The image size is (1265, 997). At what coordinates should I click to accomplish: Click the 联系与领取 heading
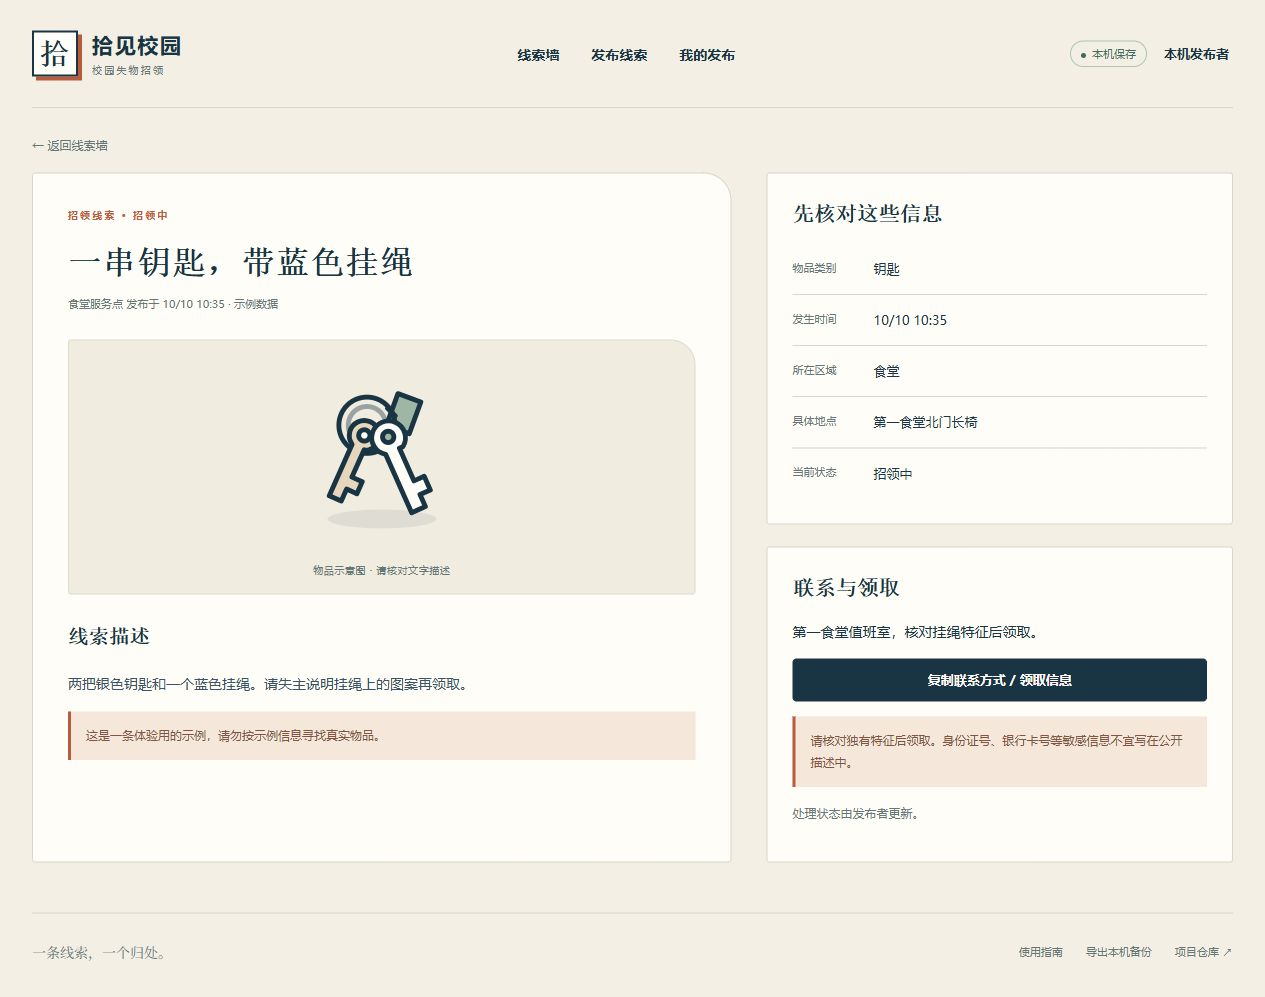click(846, 587)
